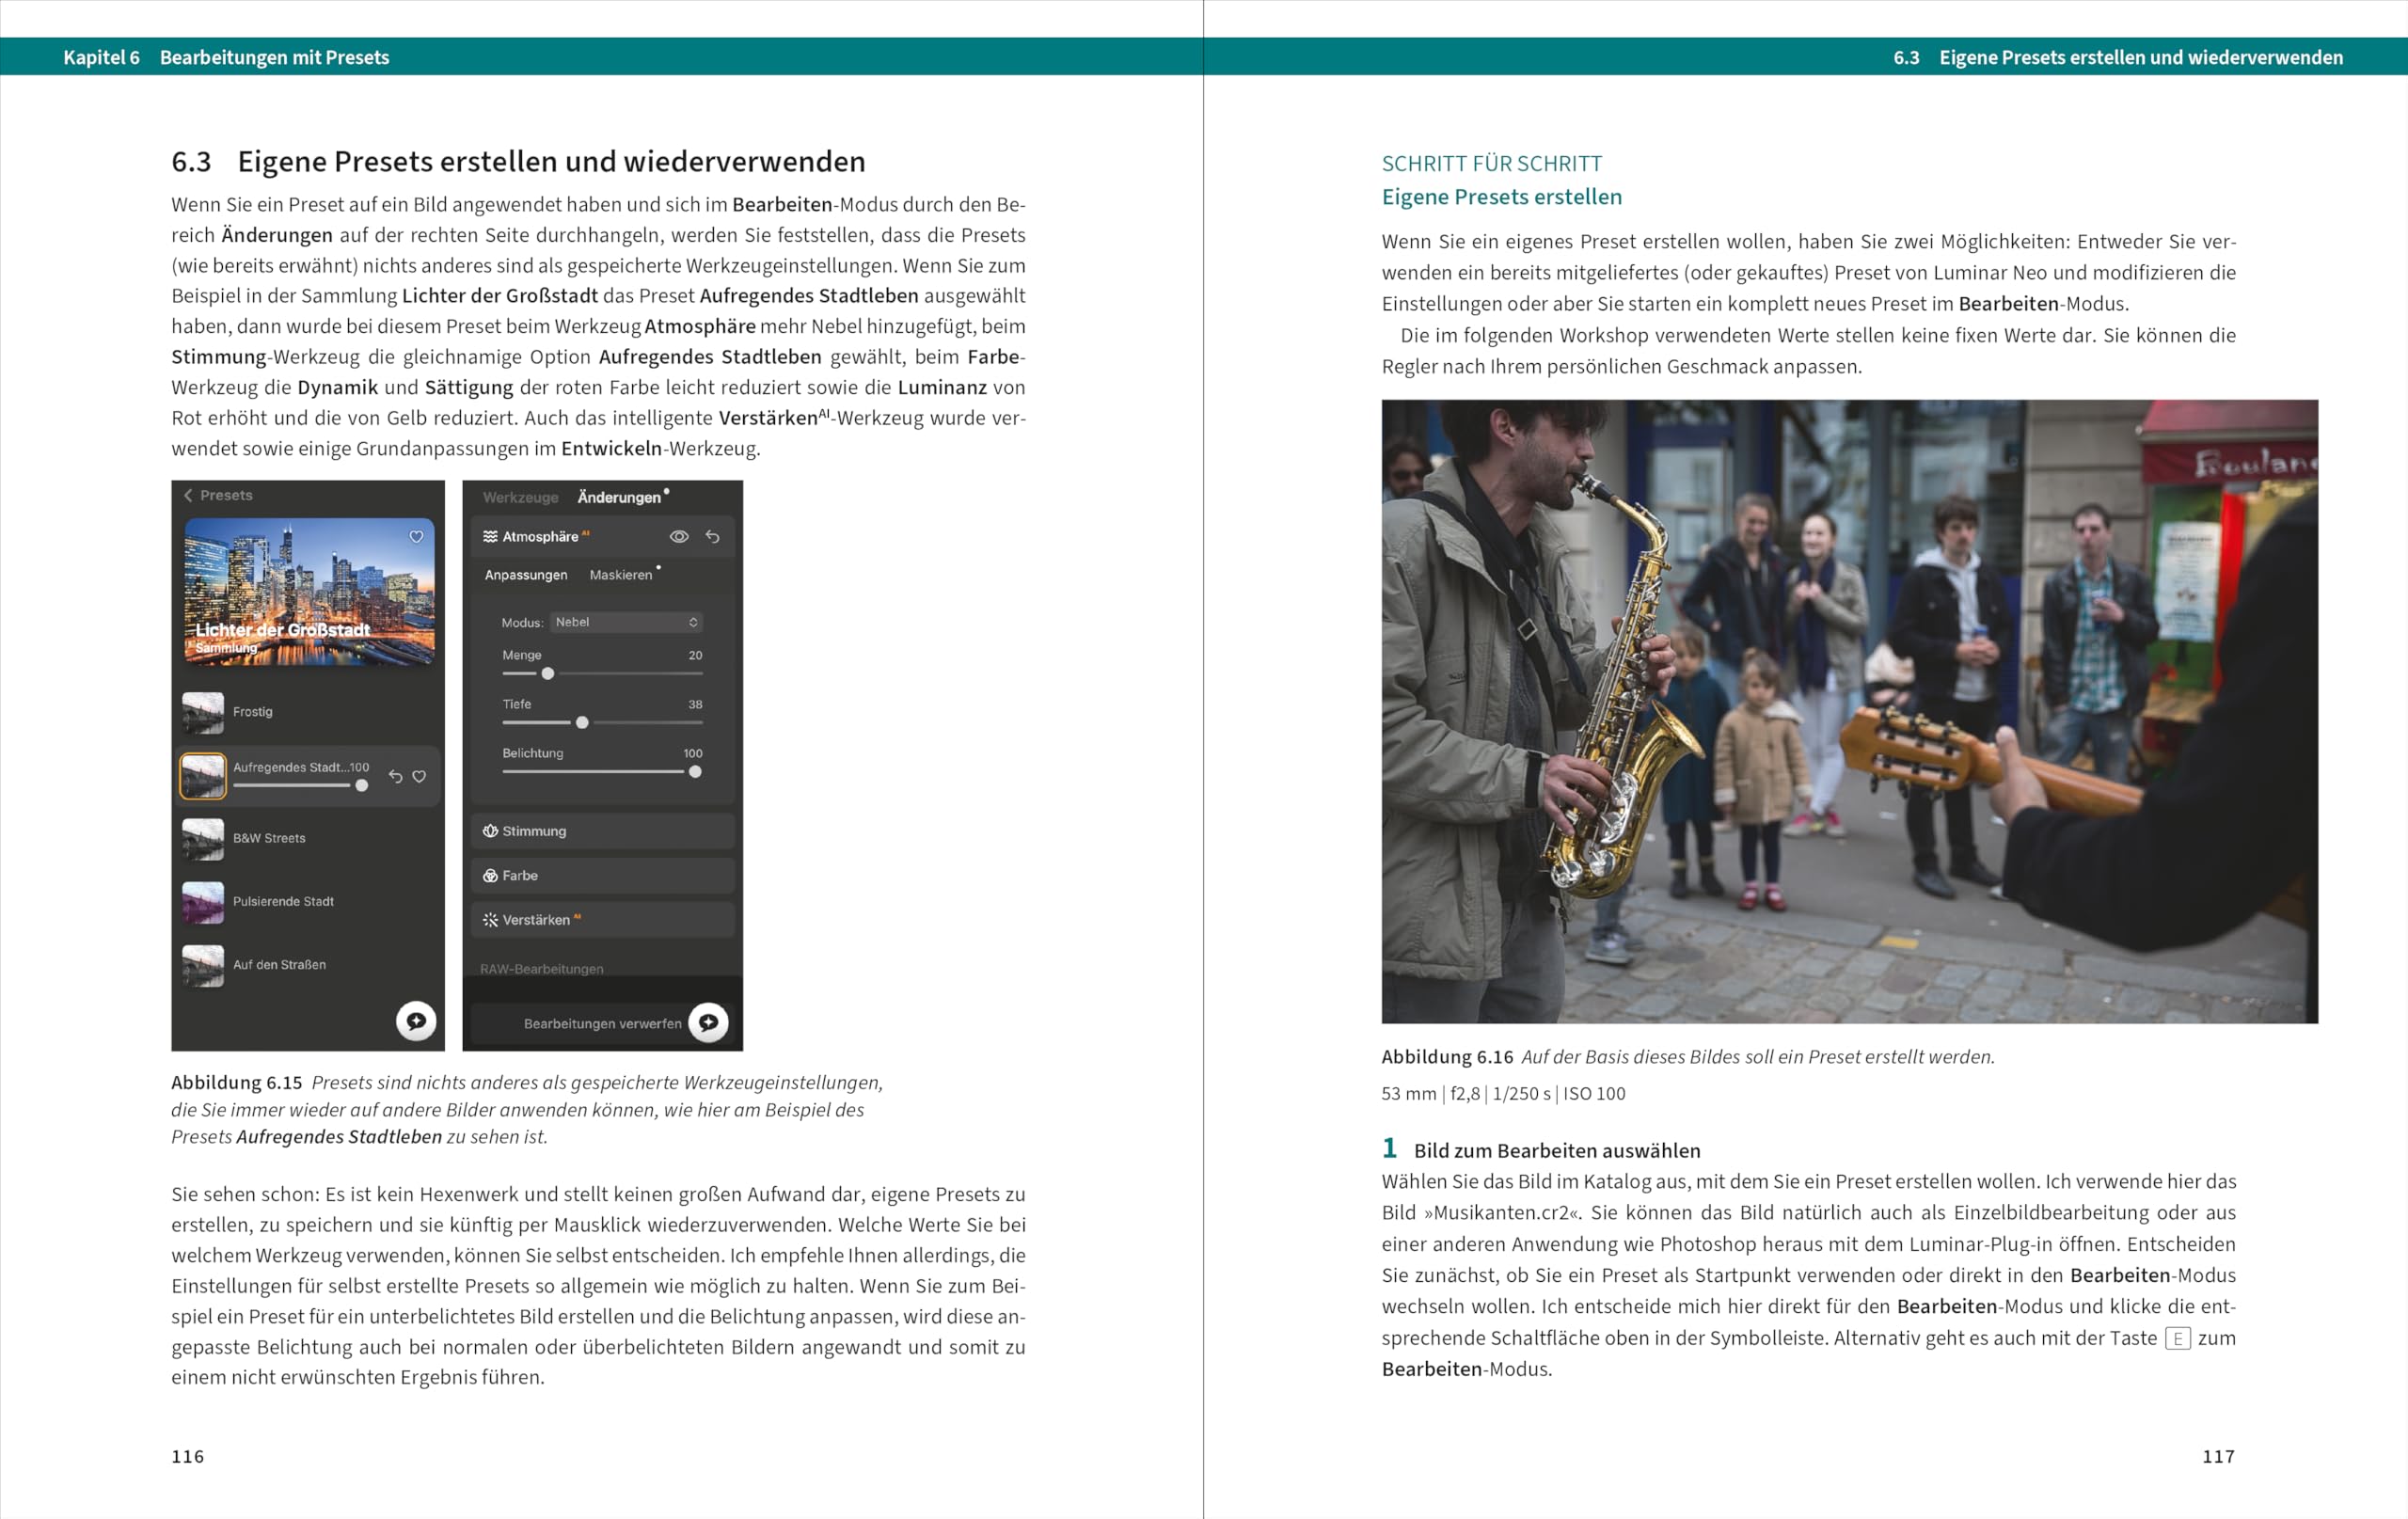Open the chat bubble in Presets panel
Viewport: 2408px width, 1519px height.
pyautogui.click(x=416, y=1021)
